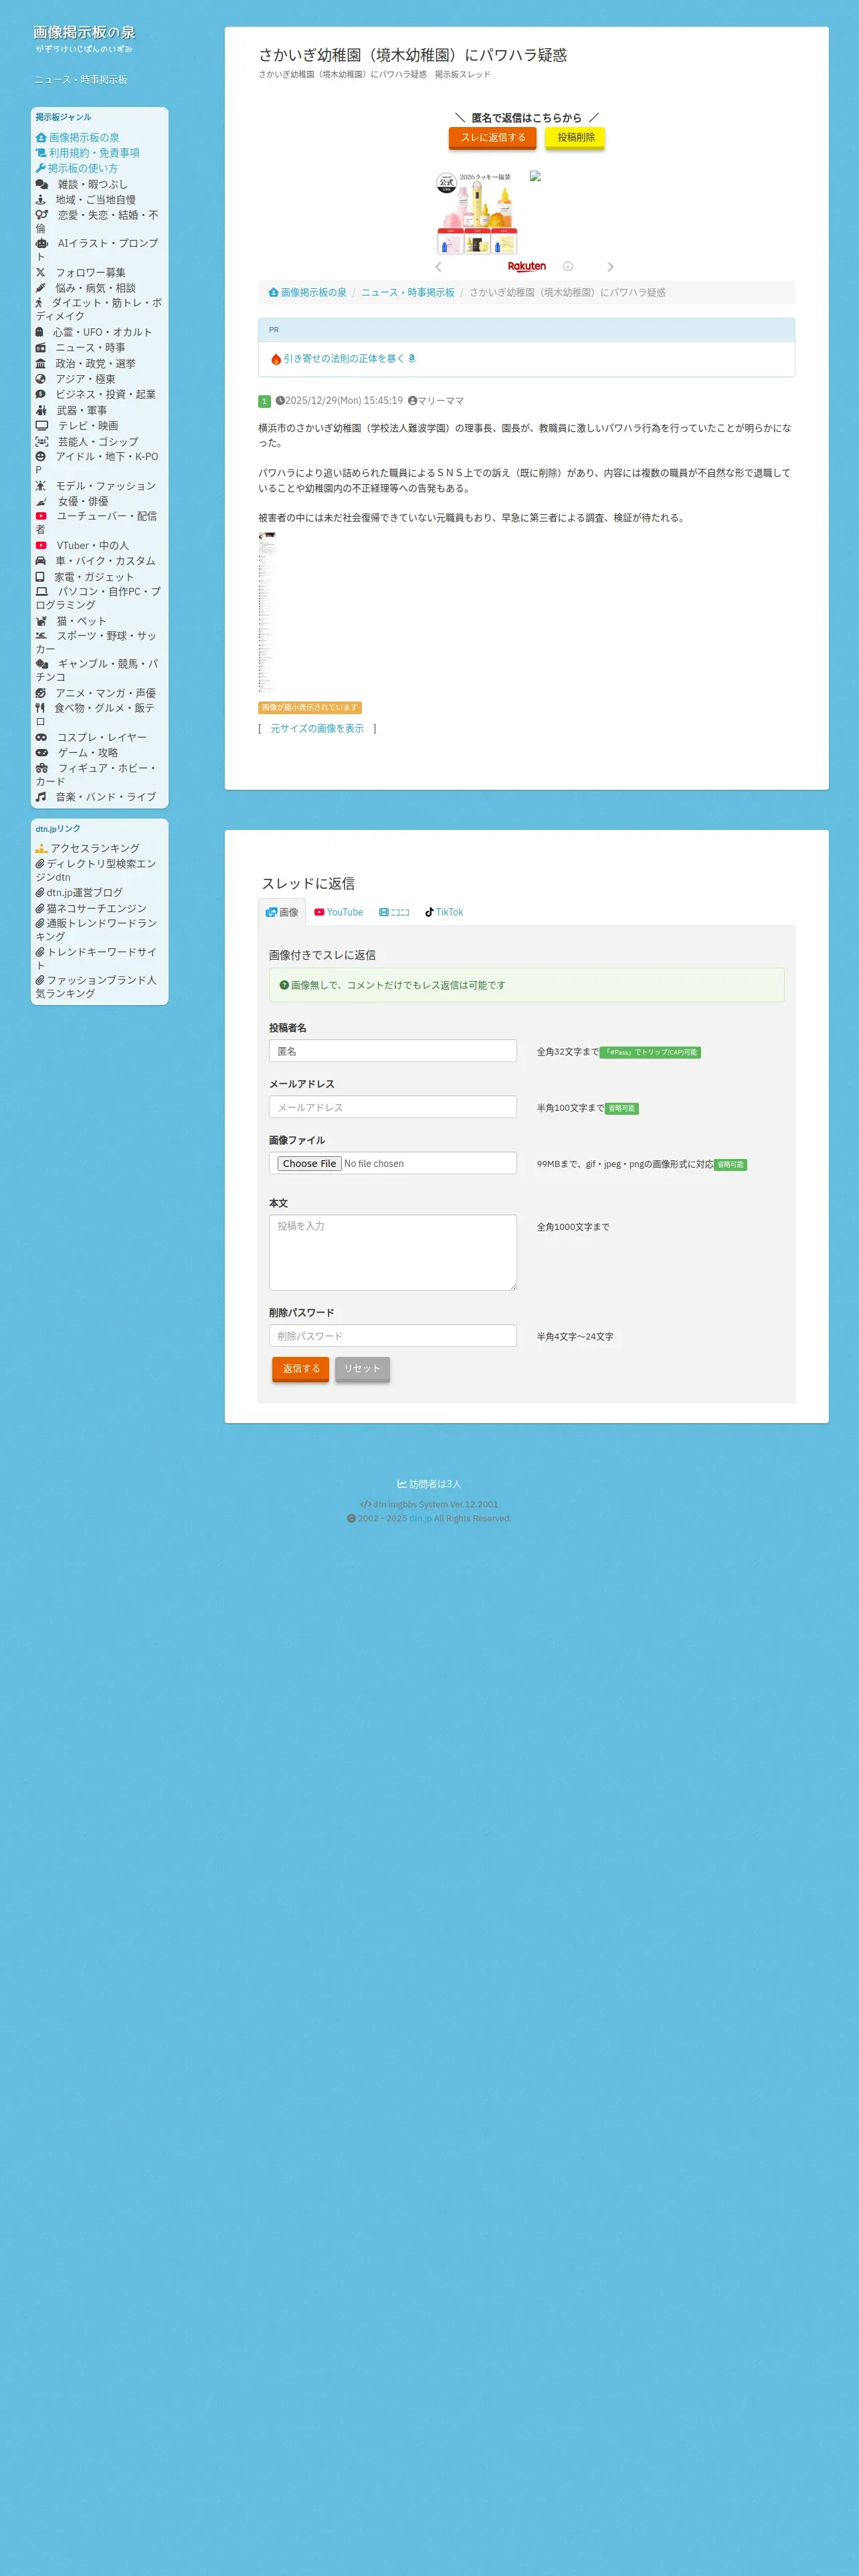Click the cat icon for 猫・ペット
The image size is (859, 2576).
pos(41,621)
